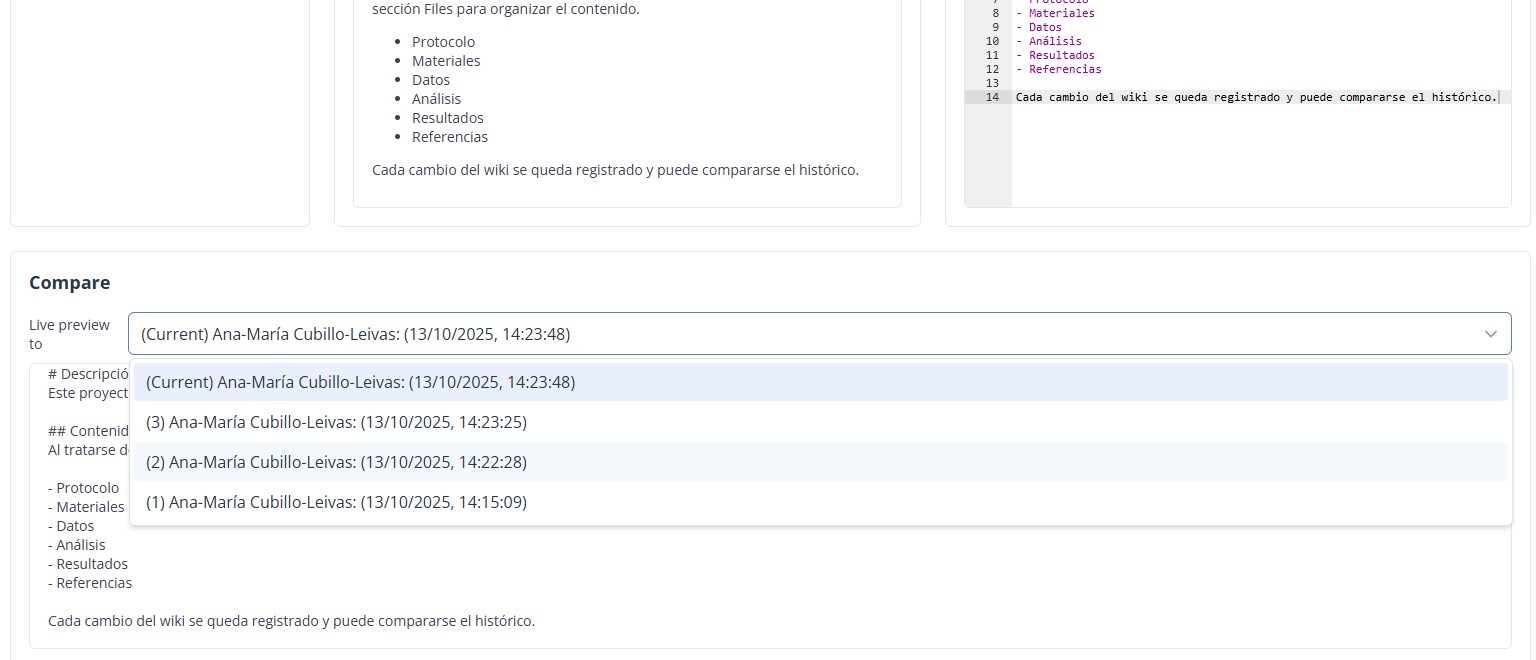Screen dimensions: 1536x660
Task: Click the 'Compare' section heading
Action: point(70,283)
